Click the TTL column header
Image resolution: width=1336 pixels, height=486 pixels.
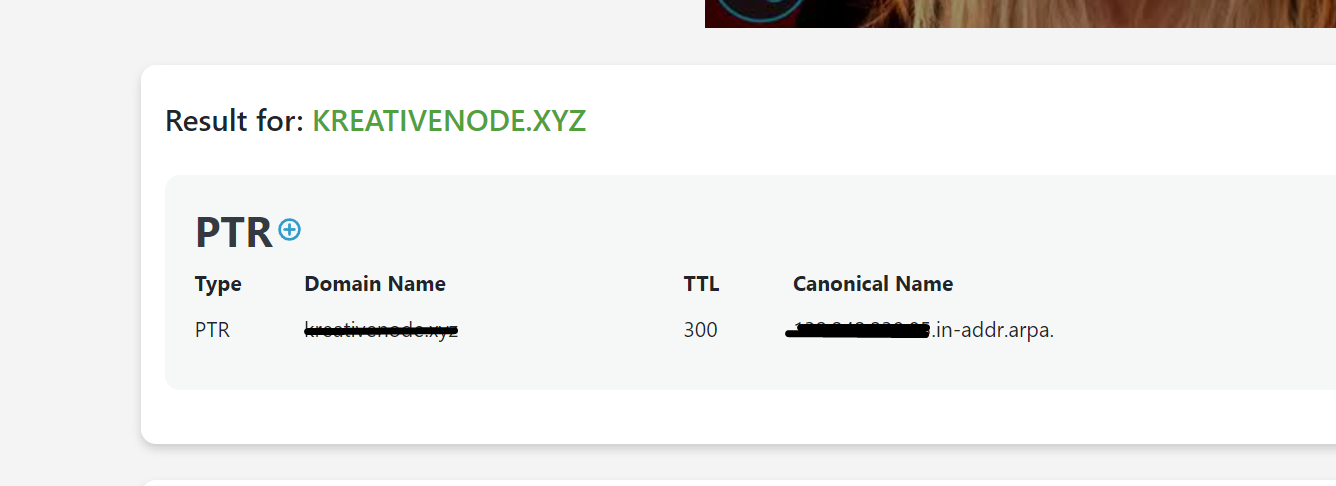[701, 284]
